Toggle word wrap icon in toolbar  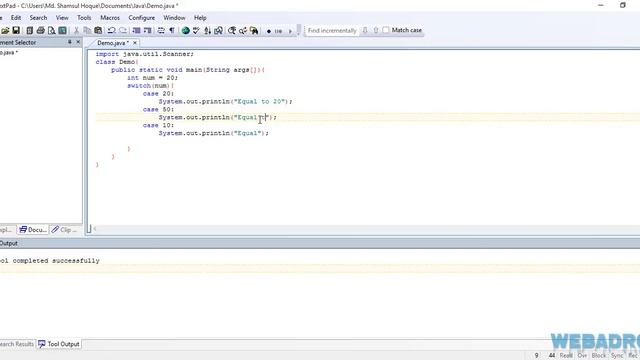[161, 31]
